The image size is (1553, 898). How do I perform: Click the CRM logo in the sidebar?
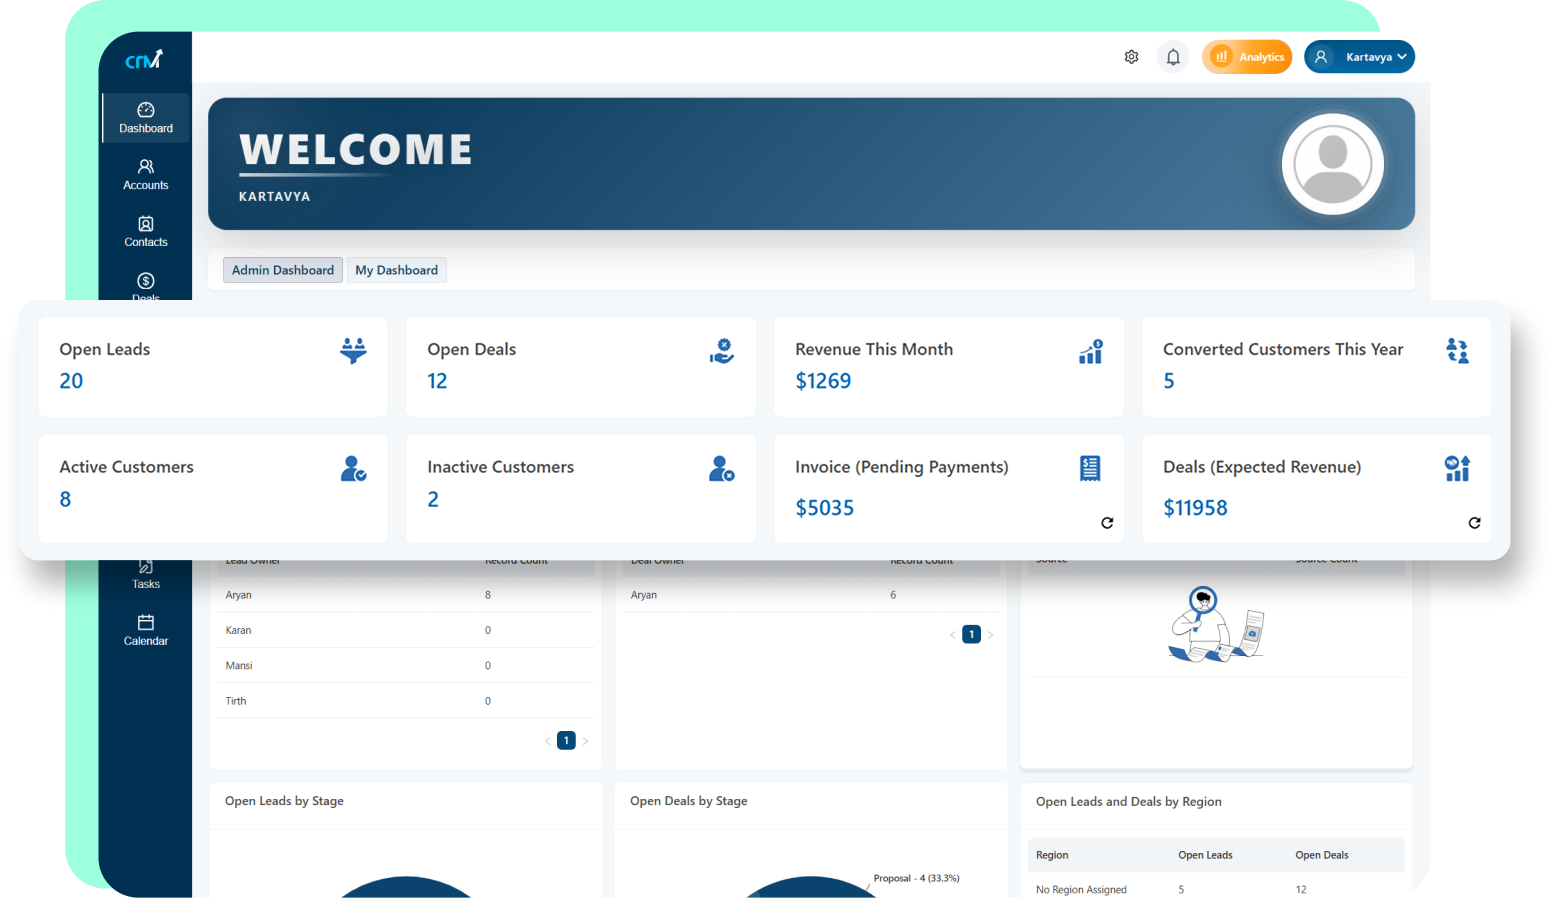(144, 60)
